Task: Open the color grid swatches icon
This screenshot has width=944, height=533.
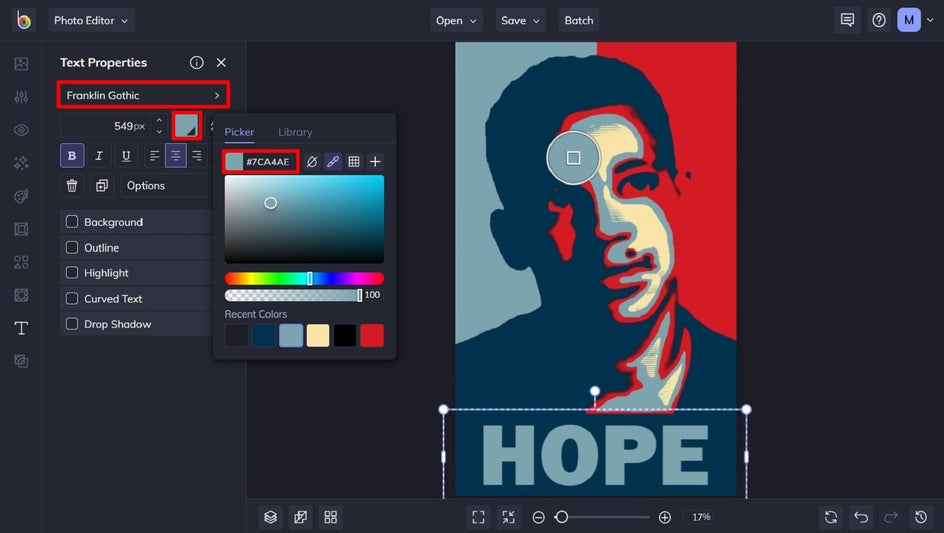Action: 354,161
